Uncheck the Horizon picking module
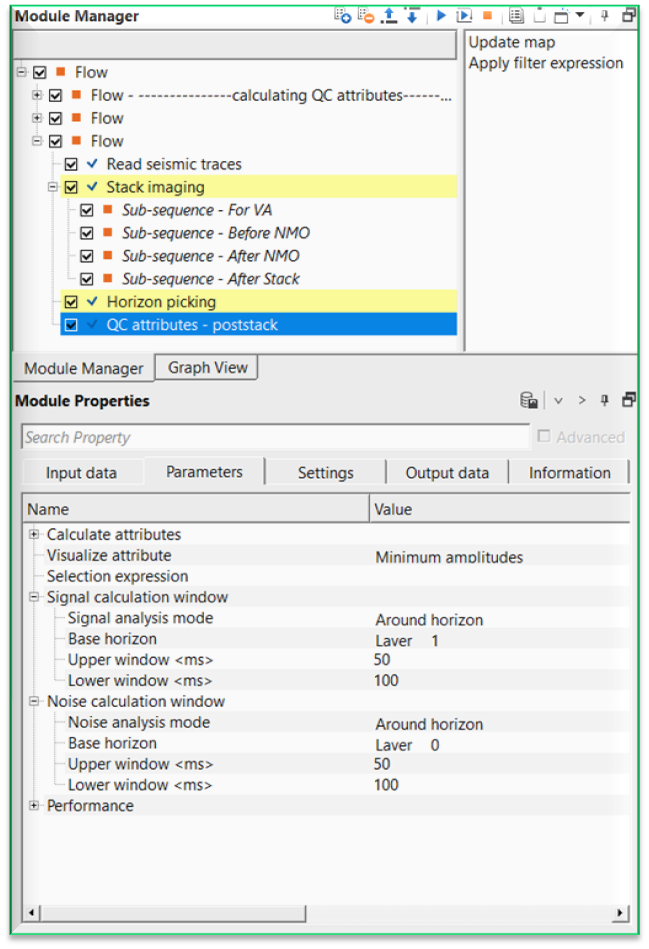The height and width of the screenshot is (949, 649). click(x=71, y=302)
